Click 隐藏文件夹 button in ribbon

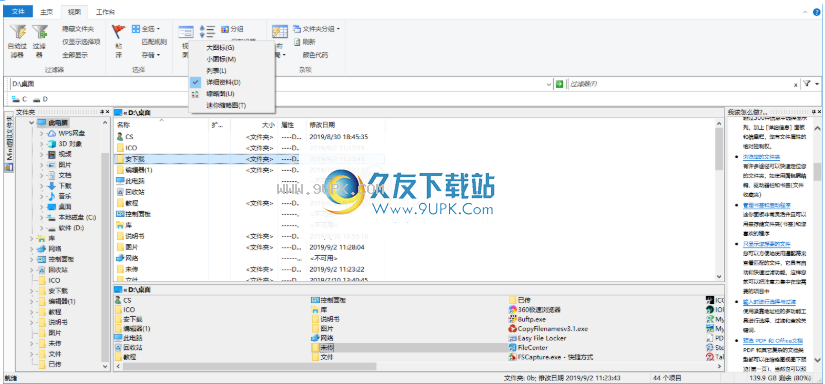coord(78,29)
